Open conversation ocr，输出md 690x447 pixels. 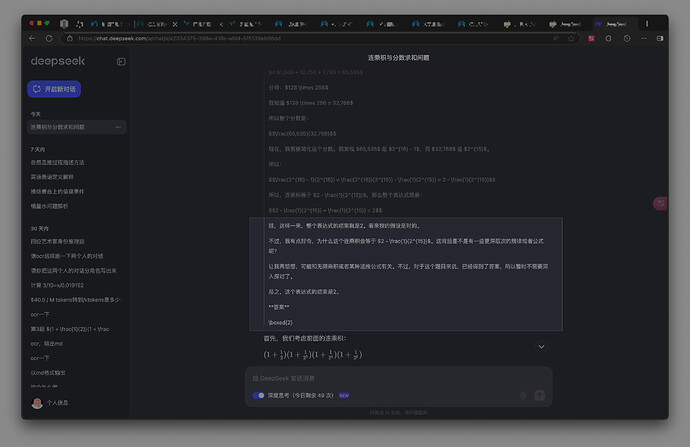point(47,343)
